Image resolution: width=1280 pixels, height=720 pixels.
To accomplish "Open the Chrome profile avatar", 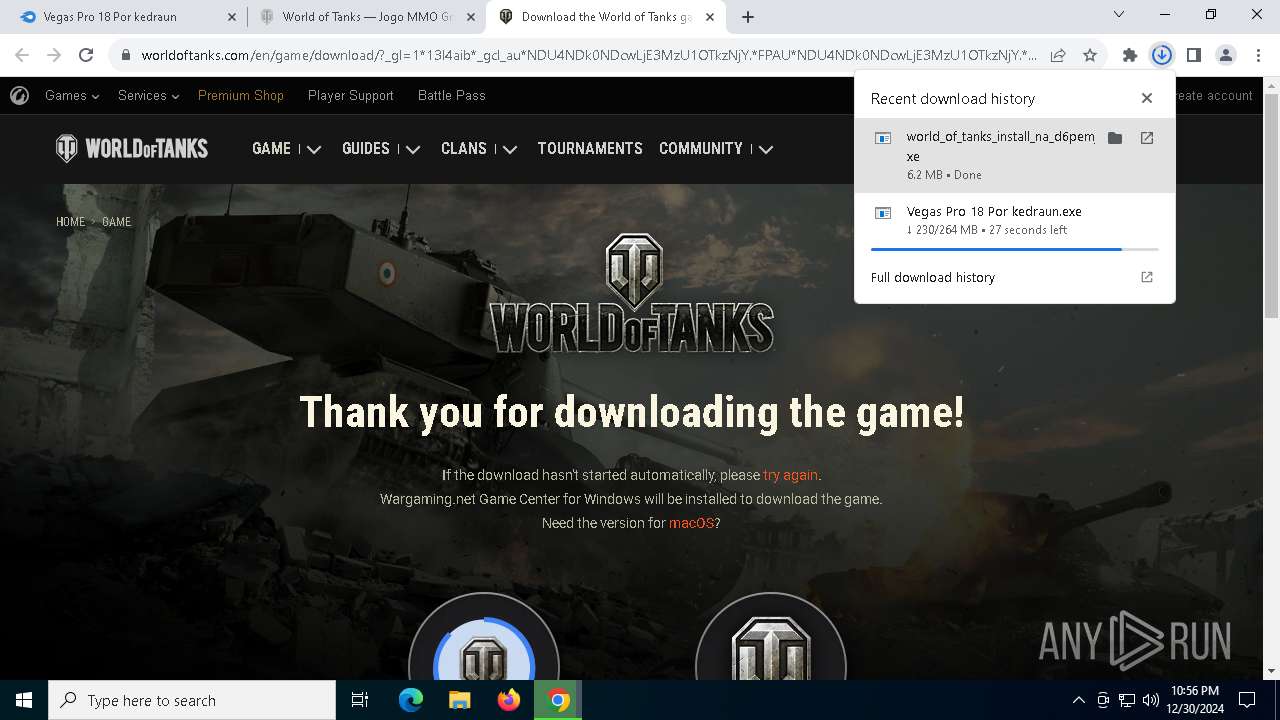I will pos(1225,55).
